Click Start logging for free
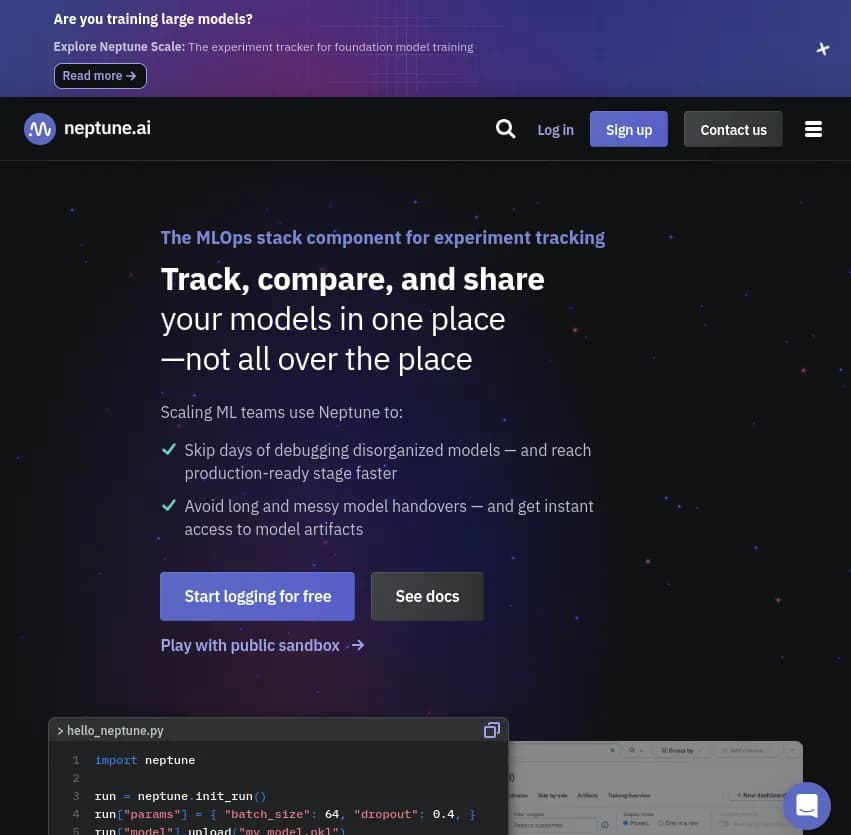851x835 pixels. (257, 596)
